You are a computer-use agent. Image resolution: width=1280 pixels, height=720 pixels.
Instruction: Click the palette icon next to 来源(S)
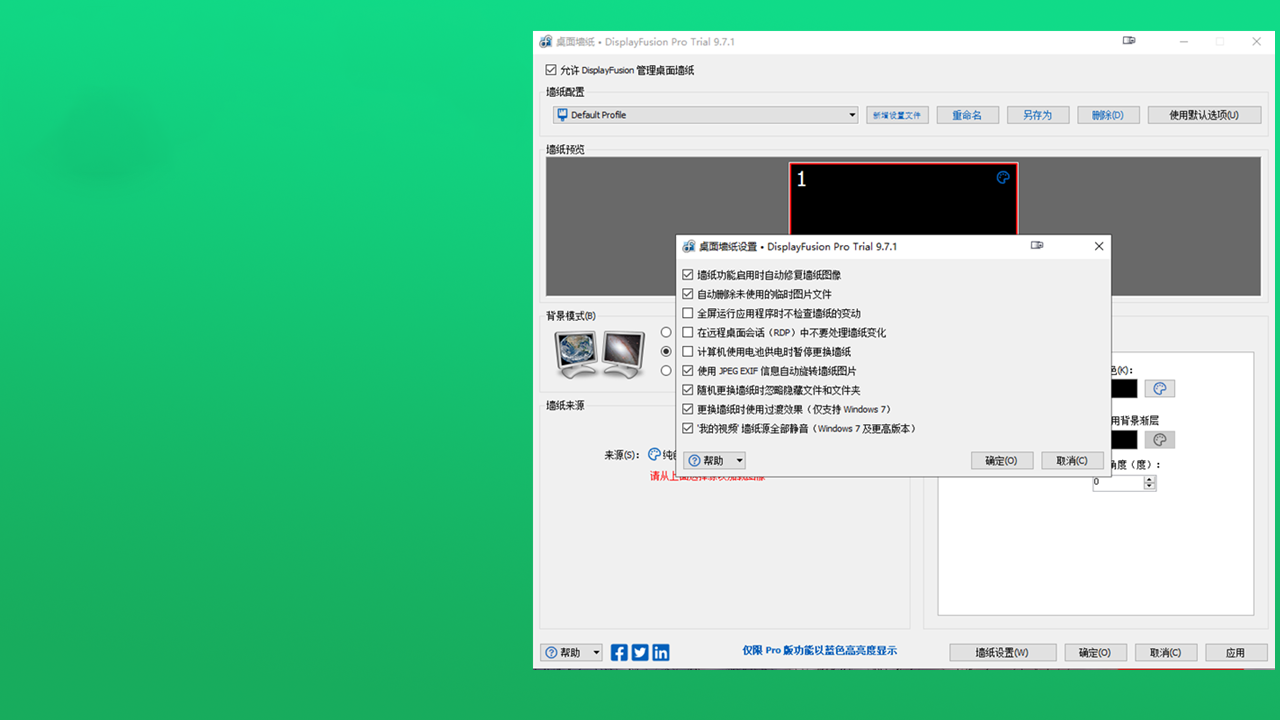tap(655, 454)
